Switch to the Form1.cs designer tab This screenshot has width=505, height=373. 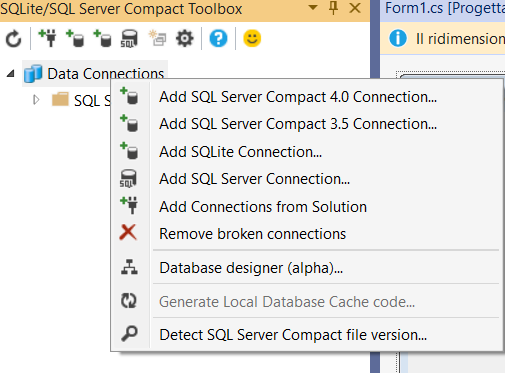coord(444,8)
